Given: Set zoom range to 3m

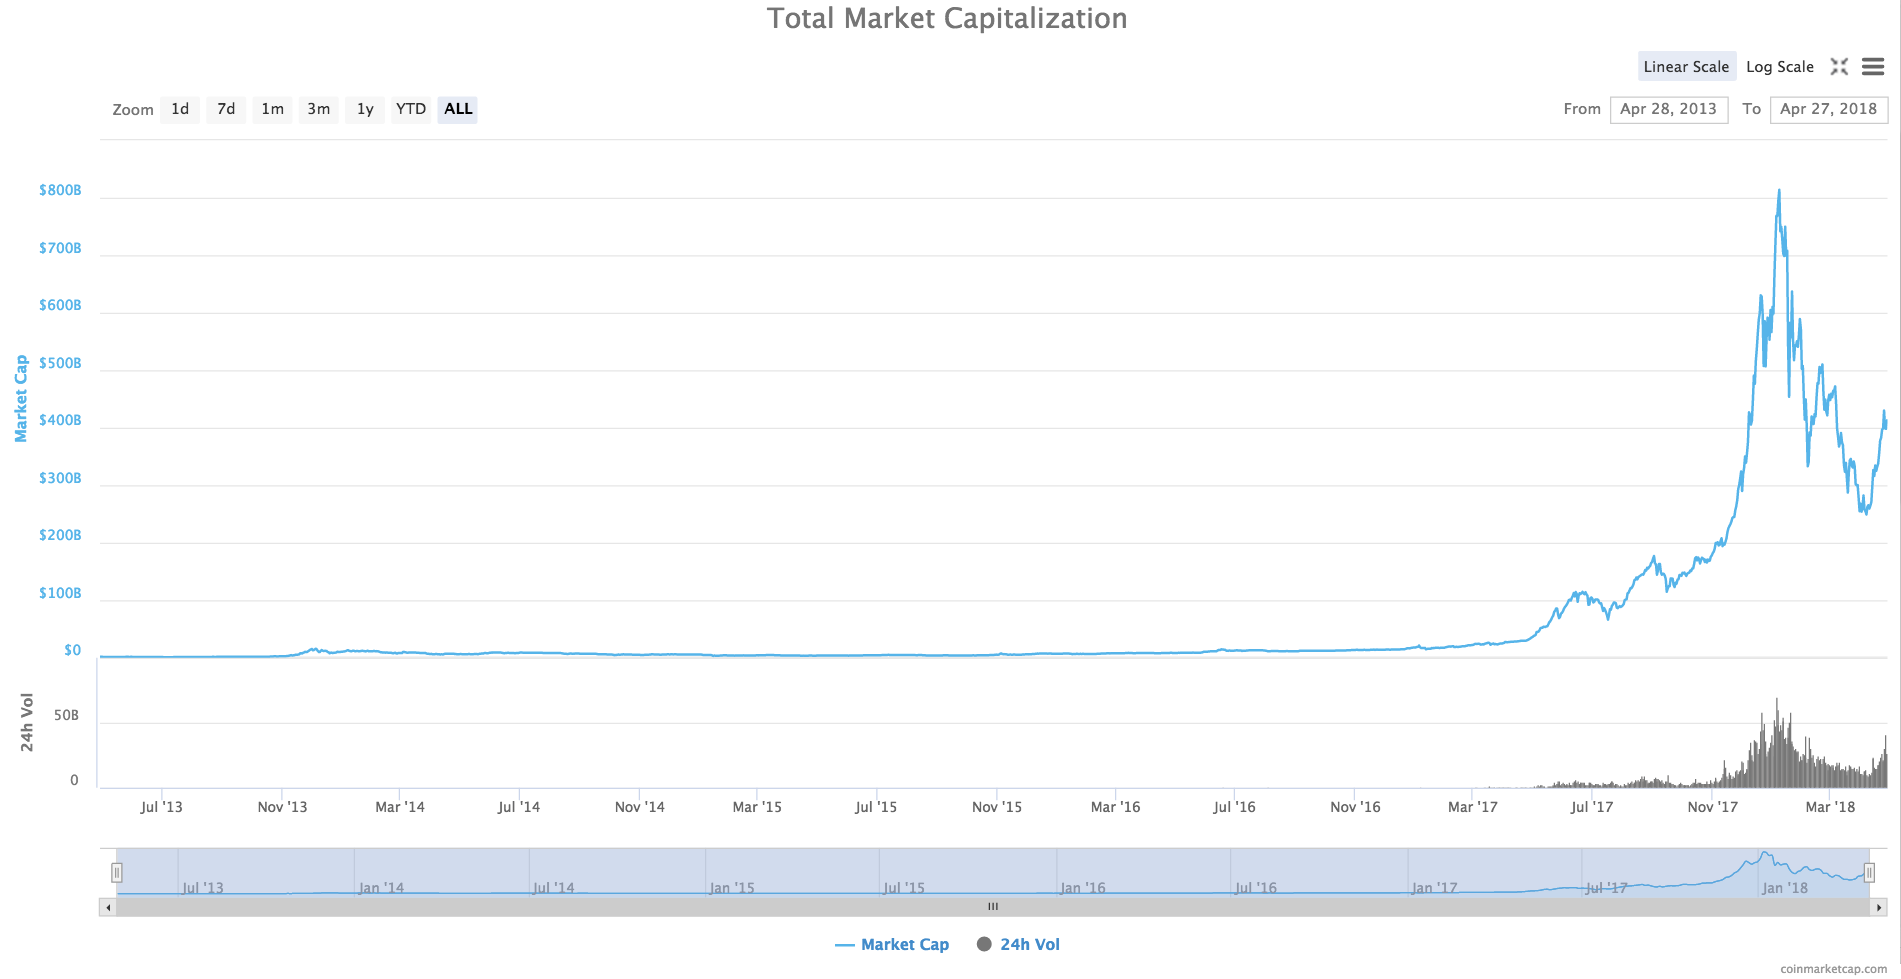Looking at the screenshot, I should pos(318,109).
